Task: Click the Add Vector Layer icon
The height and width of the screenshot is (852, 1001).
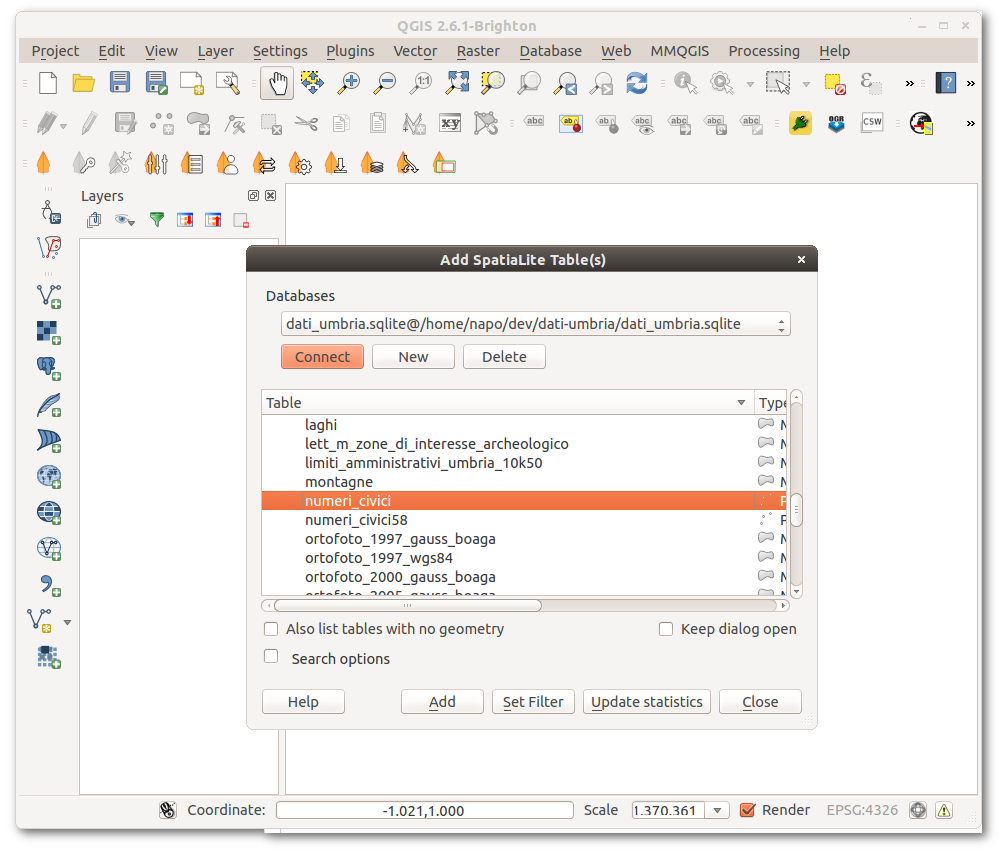Action: 49,296
